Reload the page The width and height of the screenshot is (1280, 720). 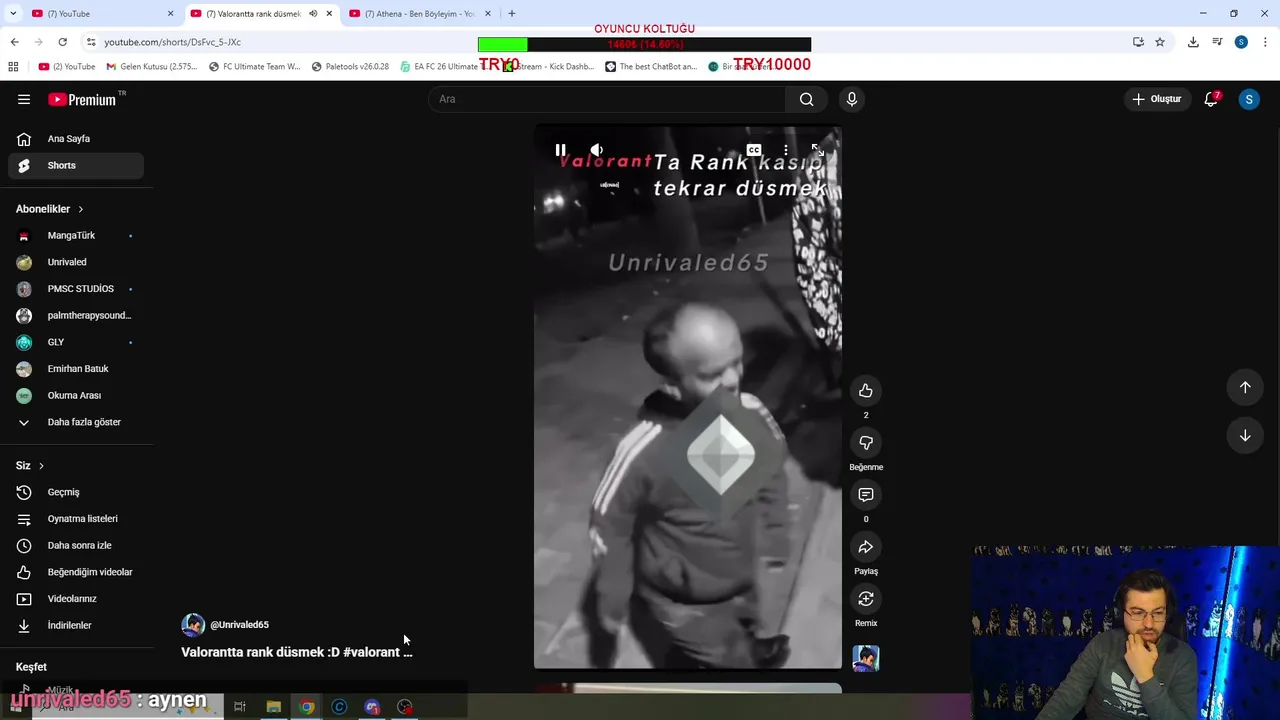pos(62,42)
